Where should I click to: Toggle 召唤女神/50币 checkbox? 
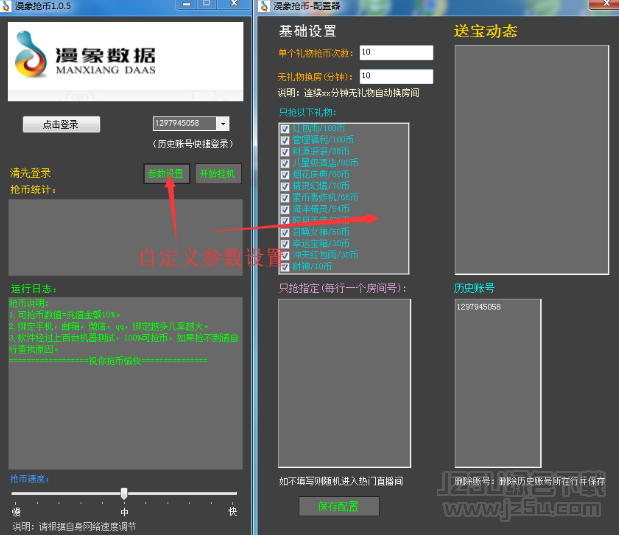point(285,232)
